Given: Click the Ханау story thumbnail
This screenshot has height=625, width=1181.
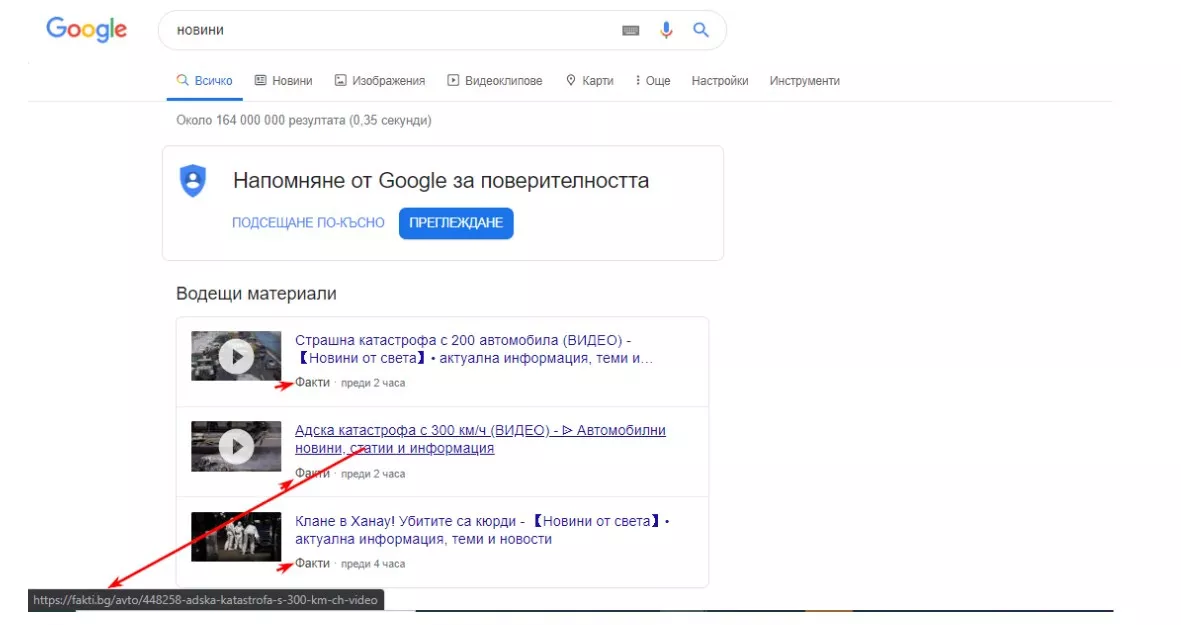Looking at the screenshot, I should (236, 537).
